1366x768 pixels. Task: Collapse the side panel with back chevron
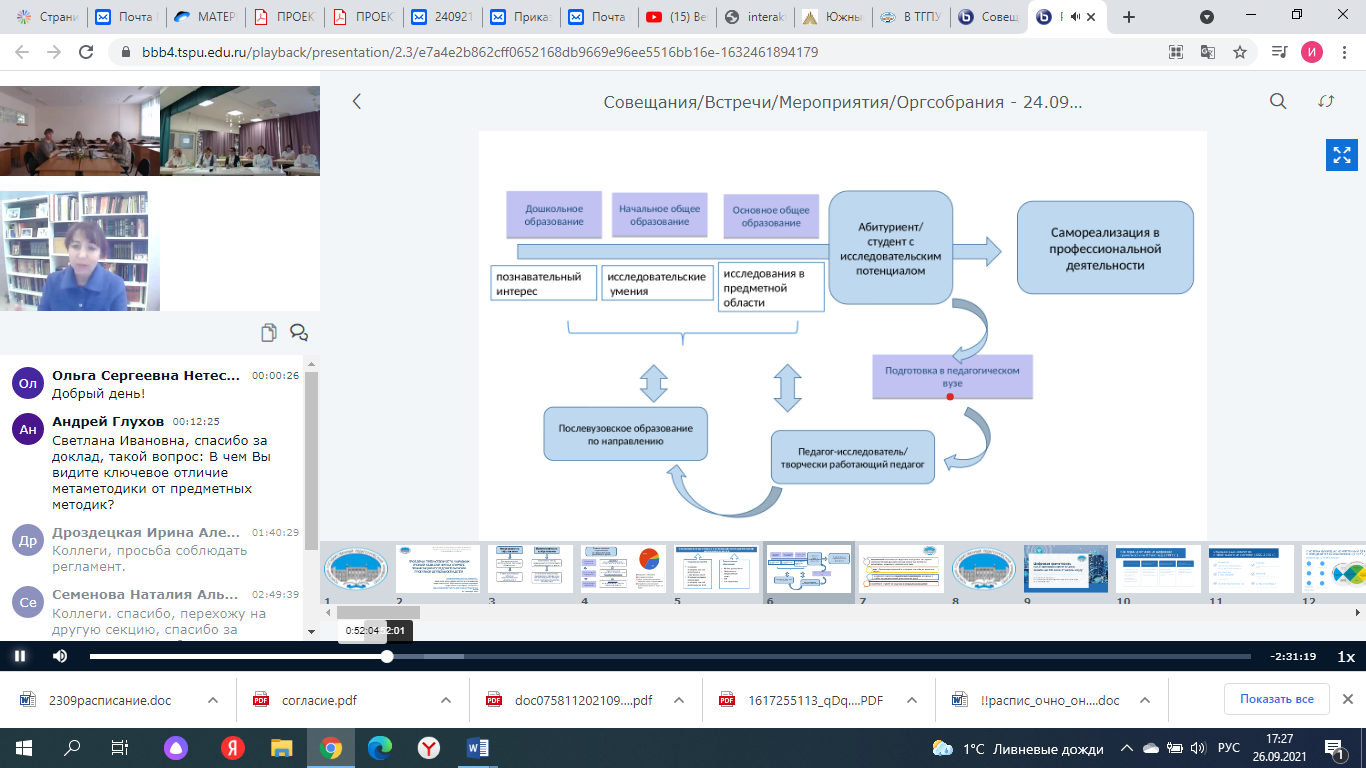tap(356, 101)
